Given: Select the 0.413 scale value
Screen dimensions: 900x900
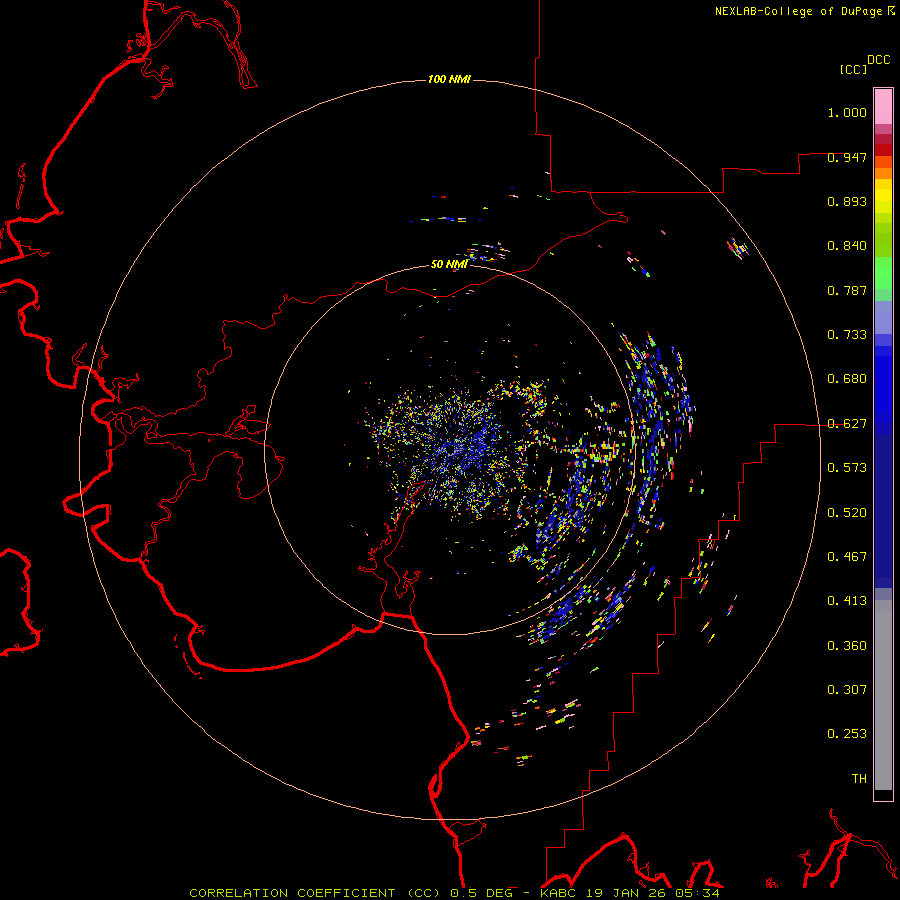Looking at the screenshot, I should pyautogui.click(x=847, y=601).
